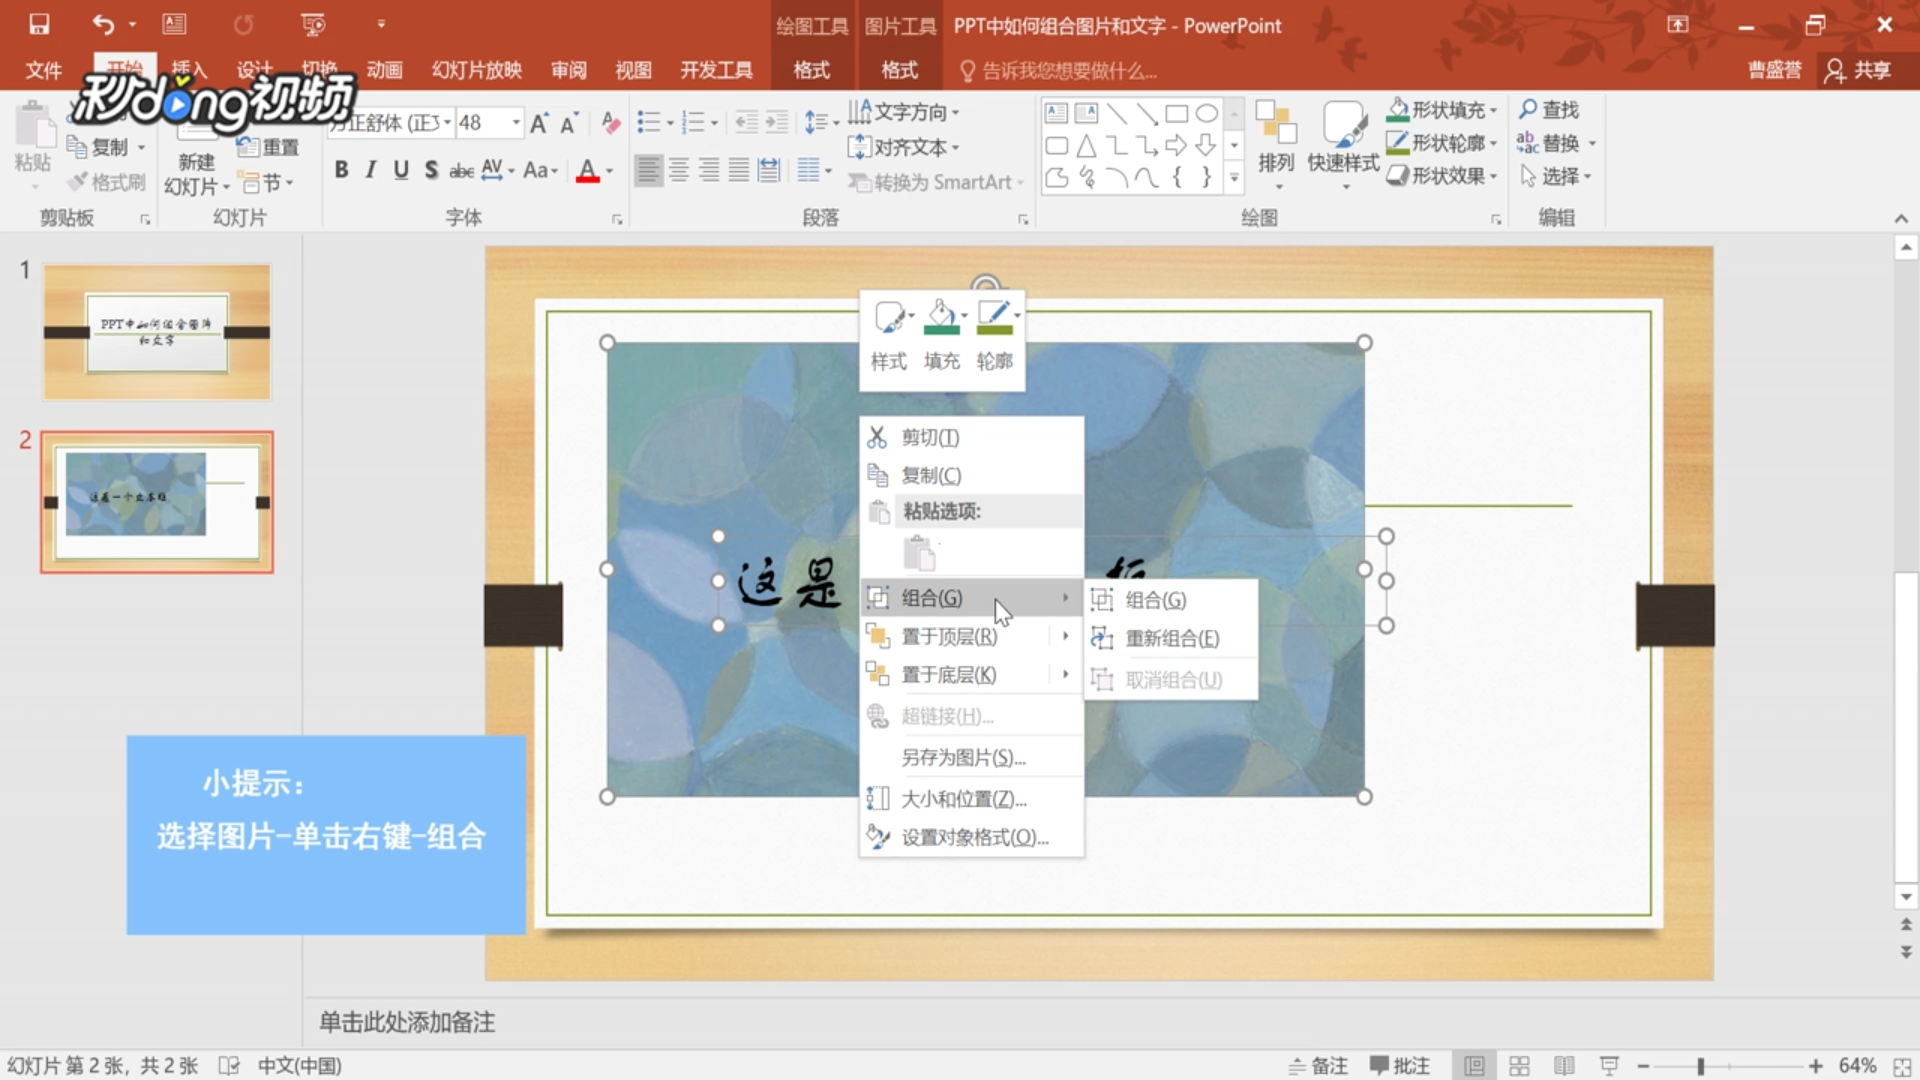Start slideshow from beginning icon in title bar
Screen dimensions: 1920x1080
[313, 24]
